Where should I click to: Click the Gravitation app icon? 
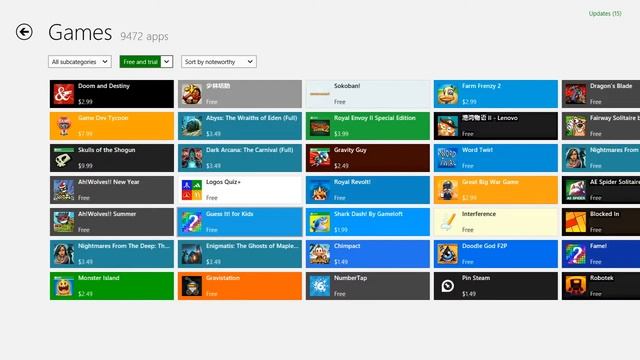coord(192,286)
